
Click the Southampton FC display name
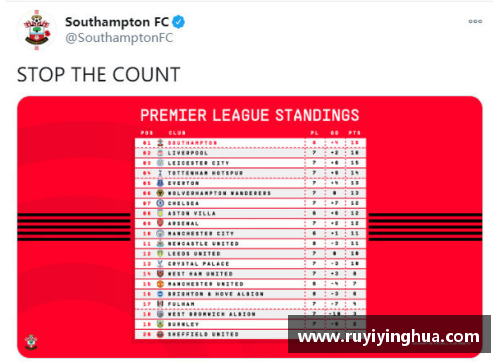(x=117, y=22)
